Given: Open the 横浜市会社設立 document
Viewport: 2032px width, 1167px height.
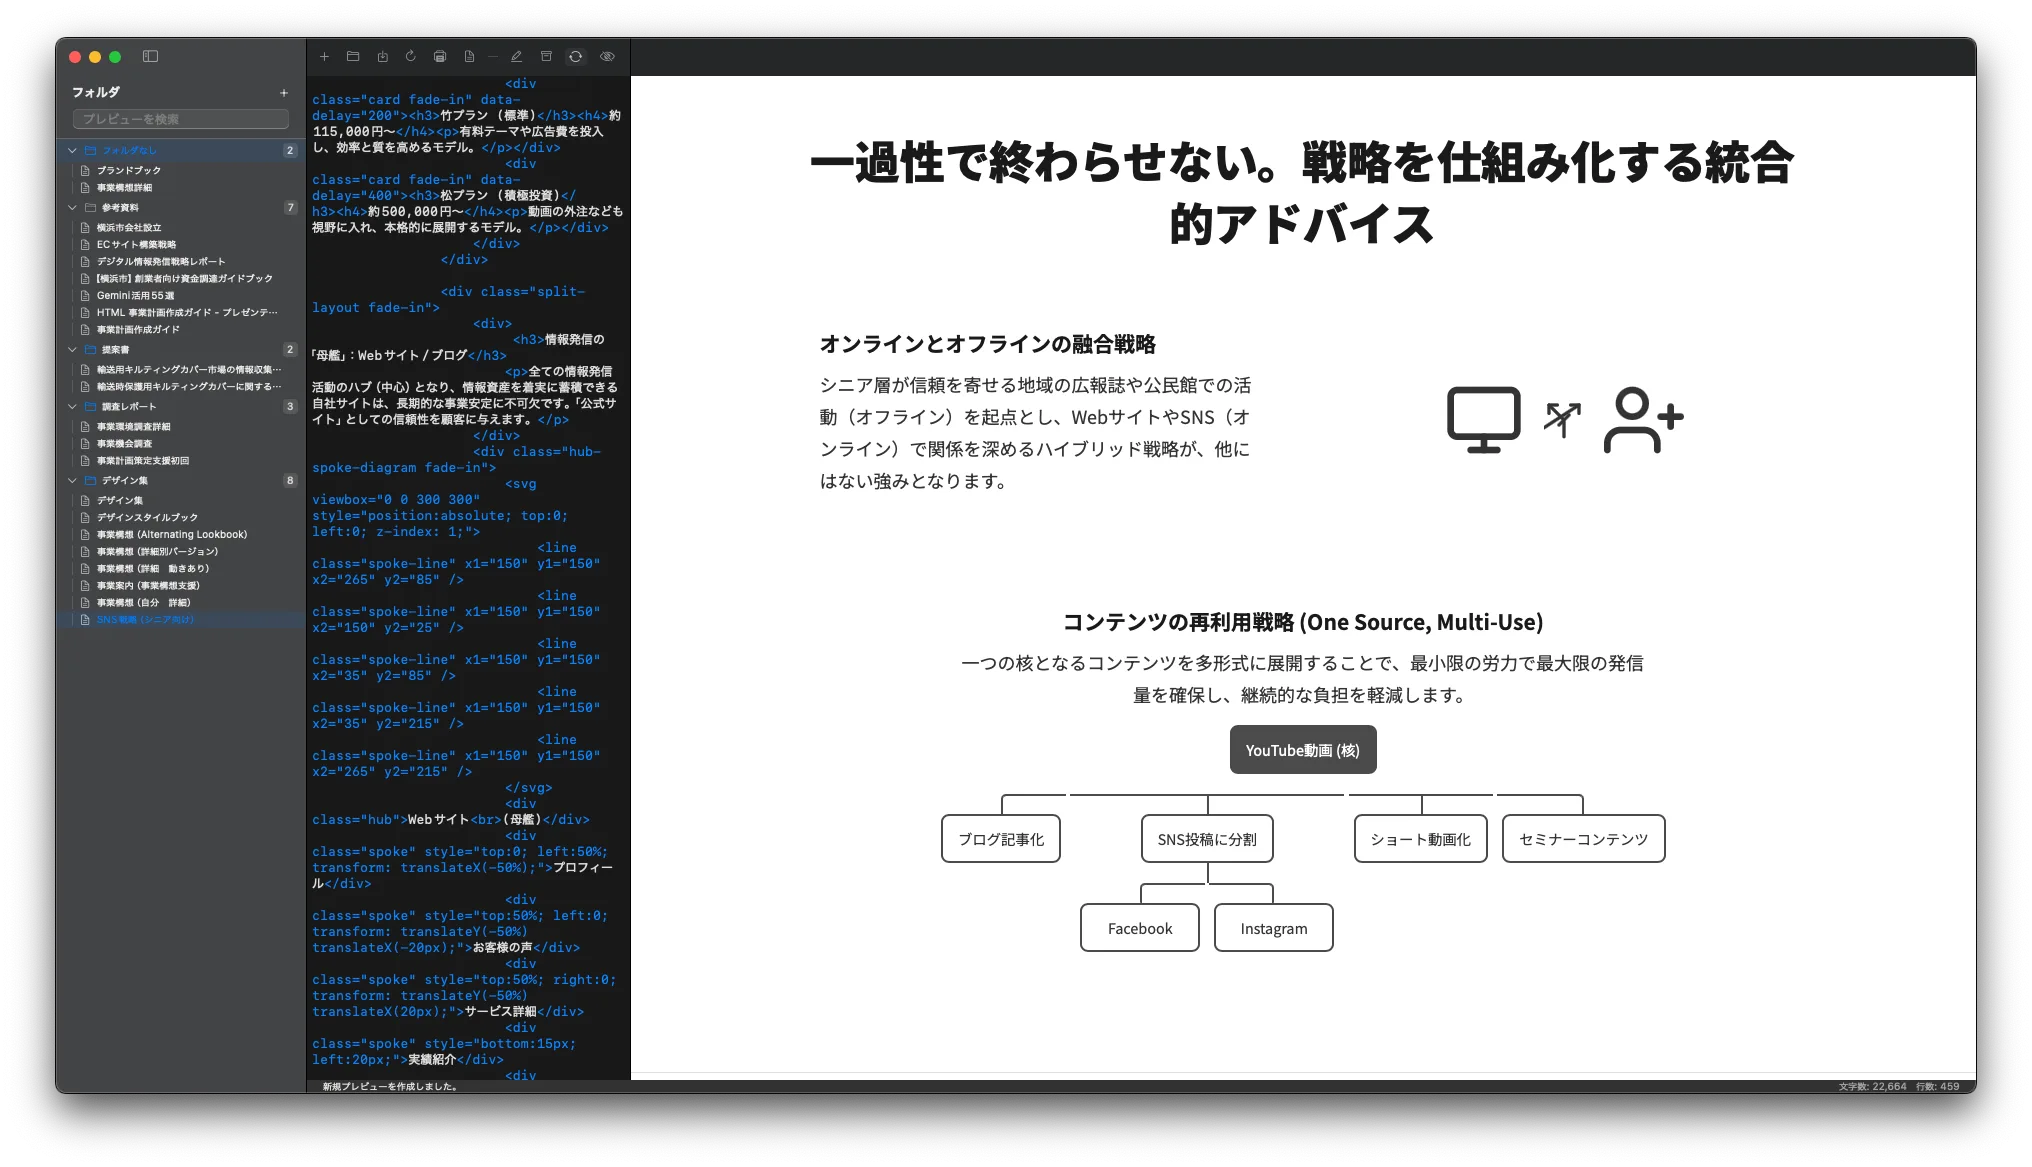Looking at the screenshot, I should click(x=181, y=228).
